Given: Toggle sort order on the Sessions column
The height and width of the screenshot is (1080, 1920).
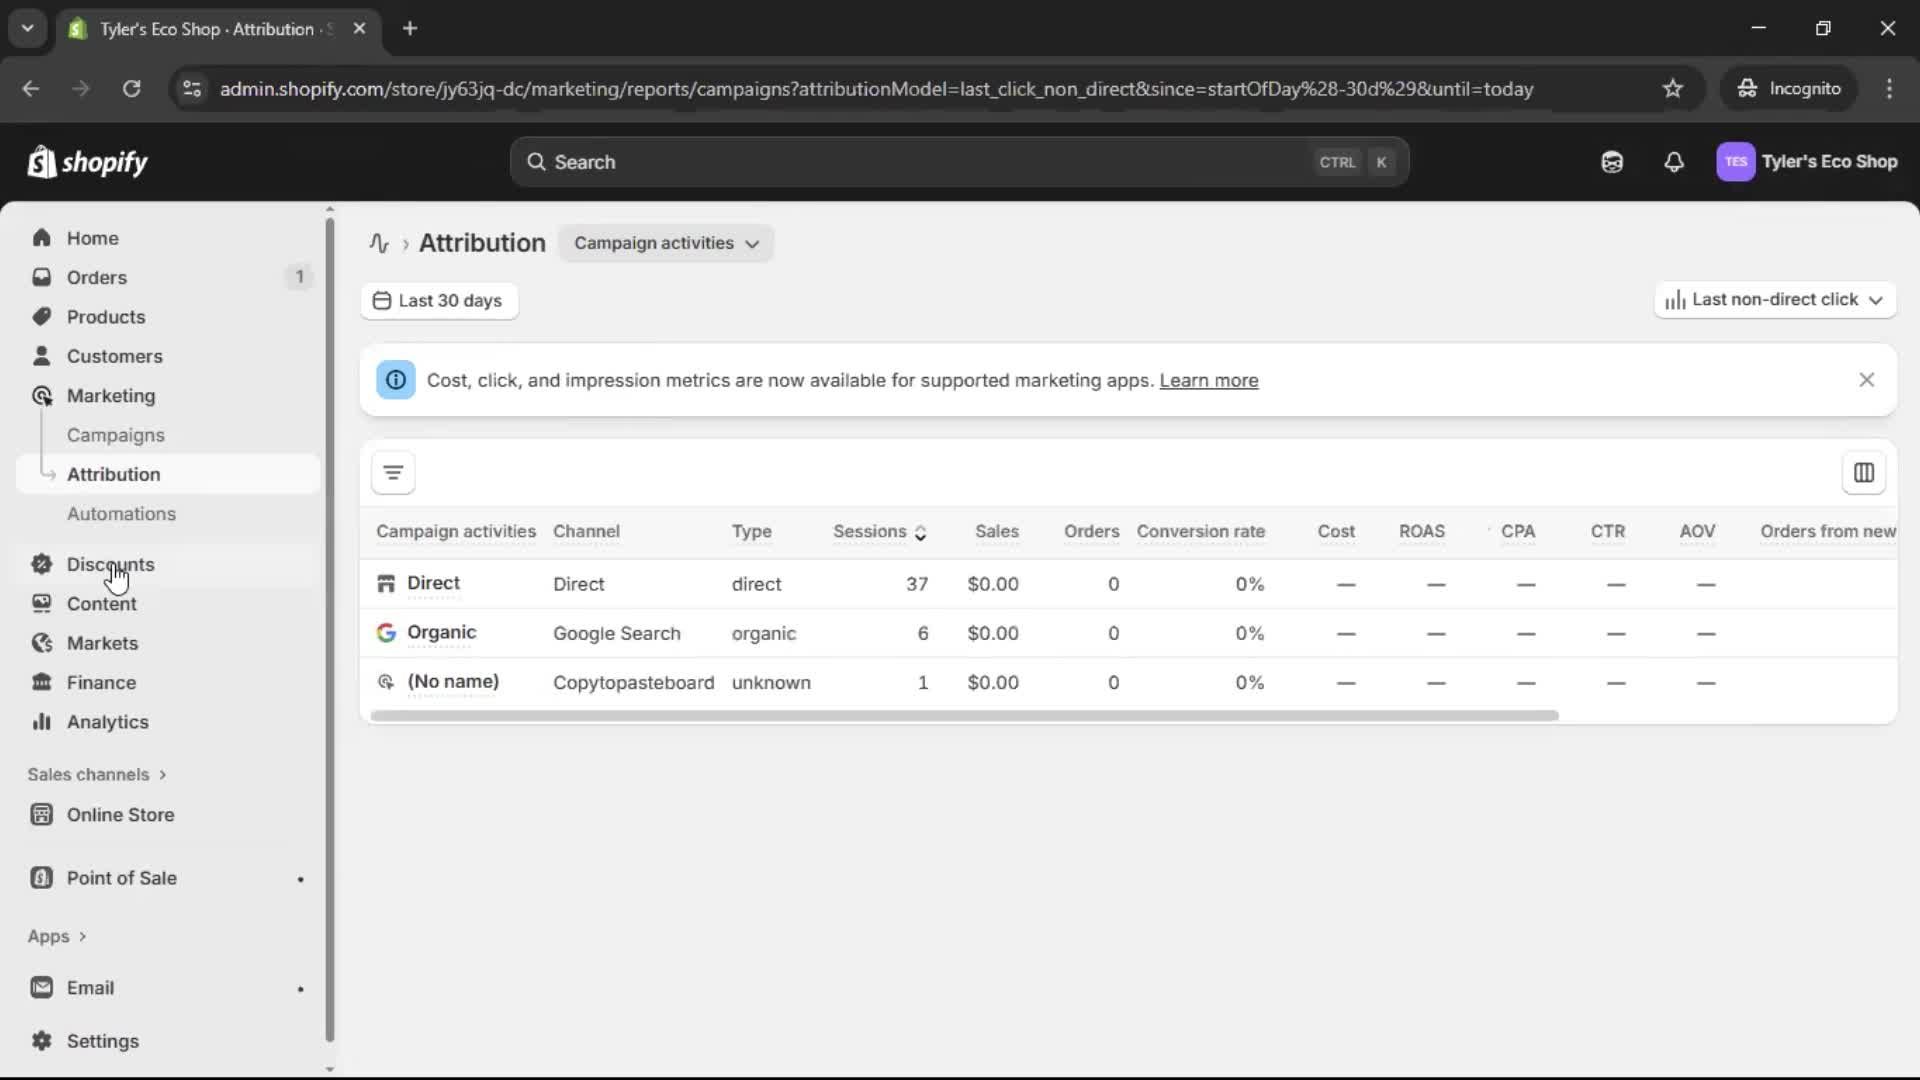Looking at the screenshot, I should coord(921,533).
